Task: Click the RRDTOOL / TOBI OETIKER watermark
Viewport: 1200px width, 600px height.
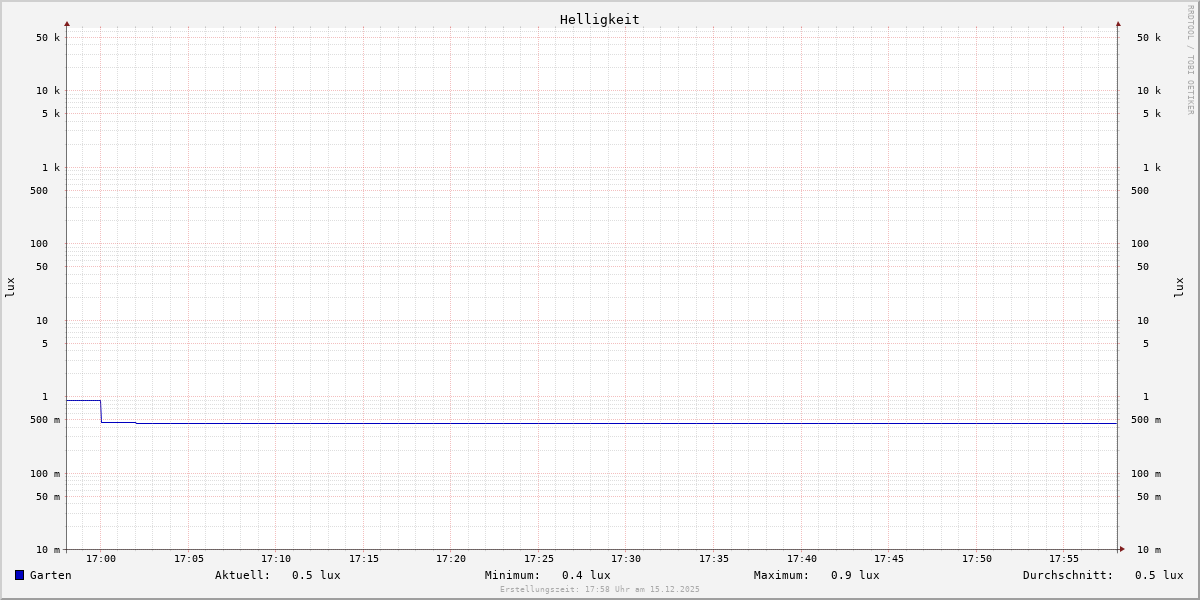Action: pyautogui.click(x=1190, y=60)
